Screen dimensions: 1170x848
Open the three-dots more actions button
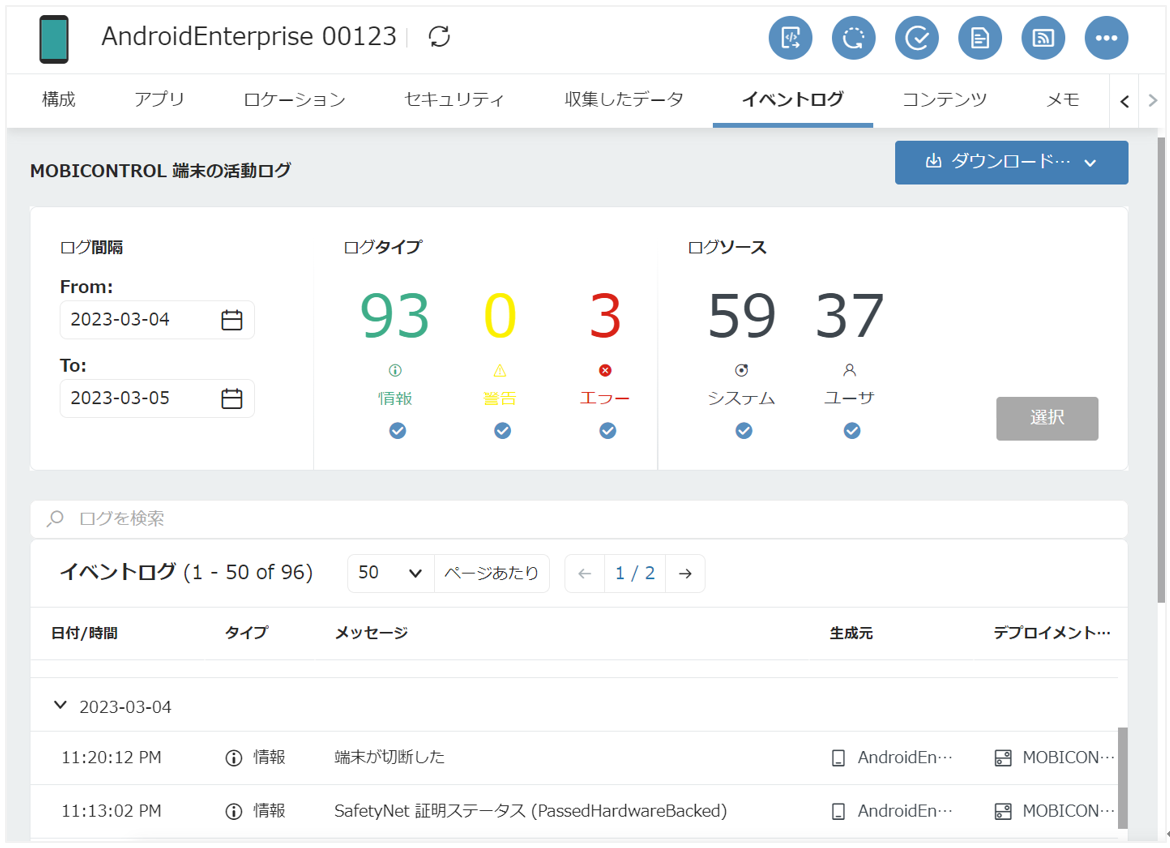[1107, 37]
